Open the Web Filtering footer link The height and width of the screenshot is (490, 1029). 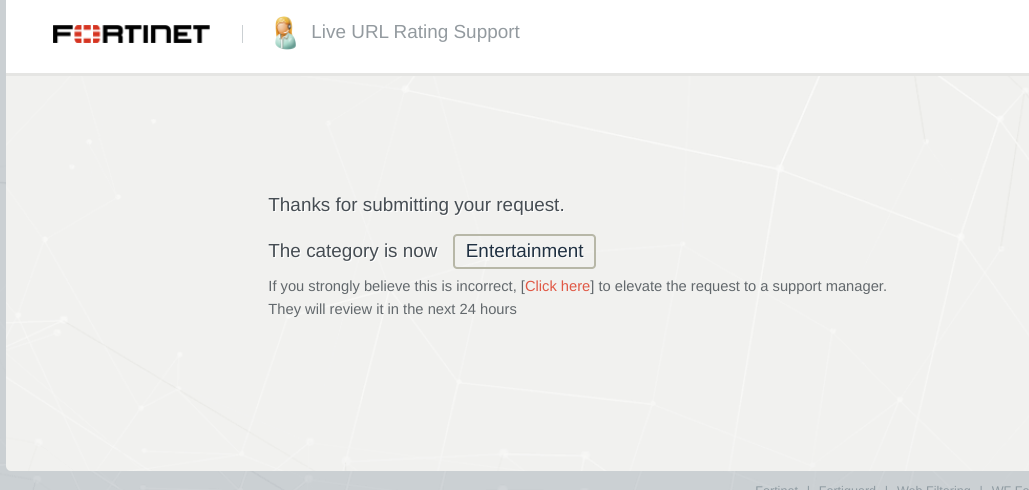click(x=933, y=487)
